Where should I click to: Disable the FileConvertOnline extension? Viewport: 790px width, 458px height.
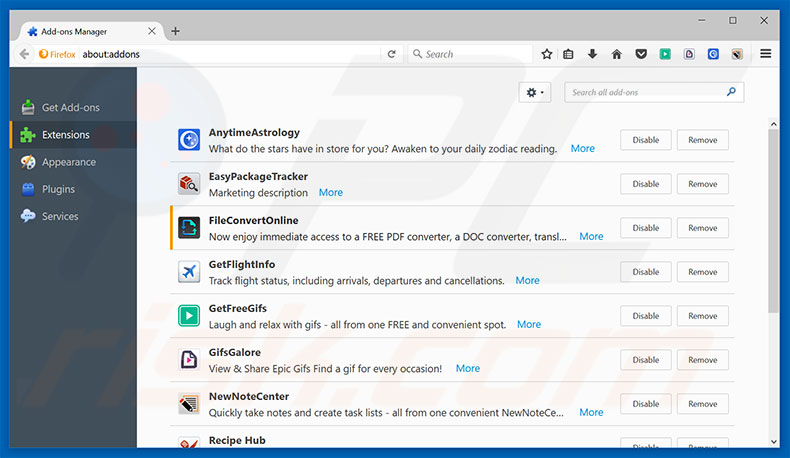pyautogui.click(x=645, y=228)
